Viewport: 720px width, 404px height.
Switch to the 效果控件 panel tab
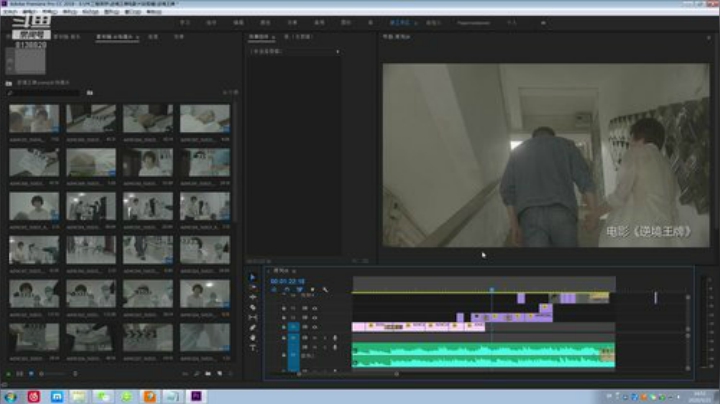point(259,37)
